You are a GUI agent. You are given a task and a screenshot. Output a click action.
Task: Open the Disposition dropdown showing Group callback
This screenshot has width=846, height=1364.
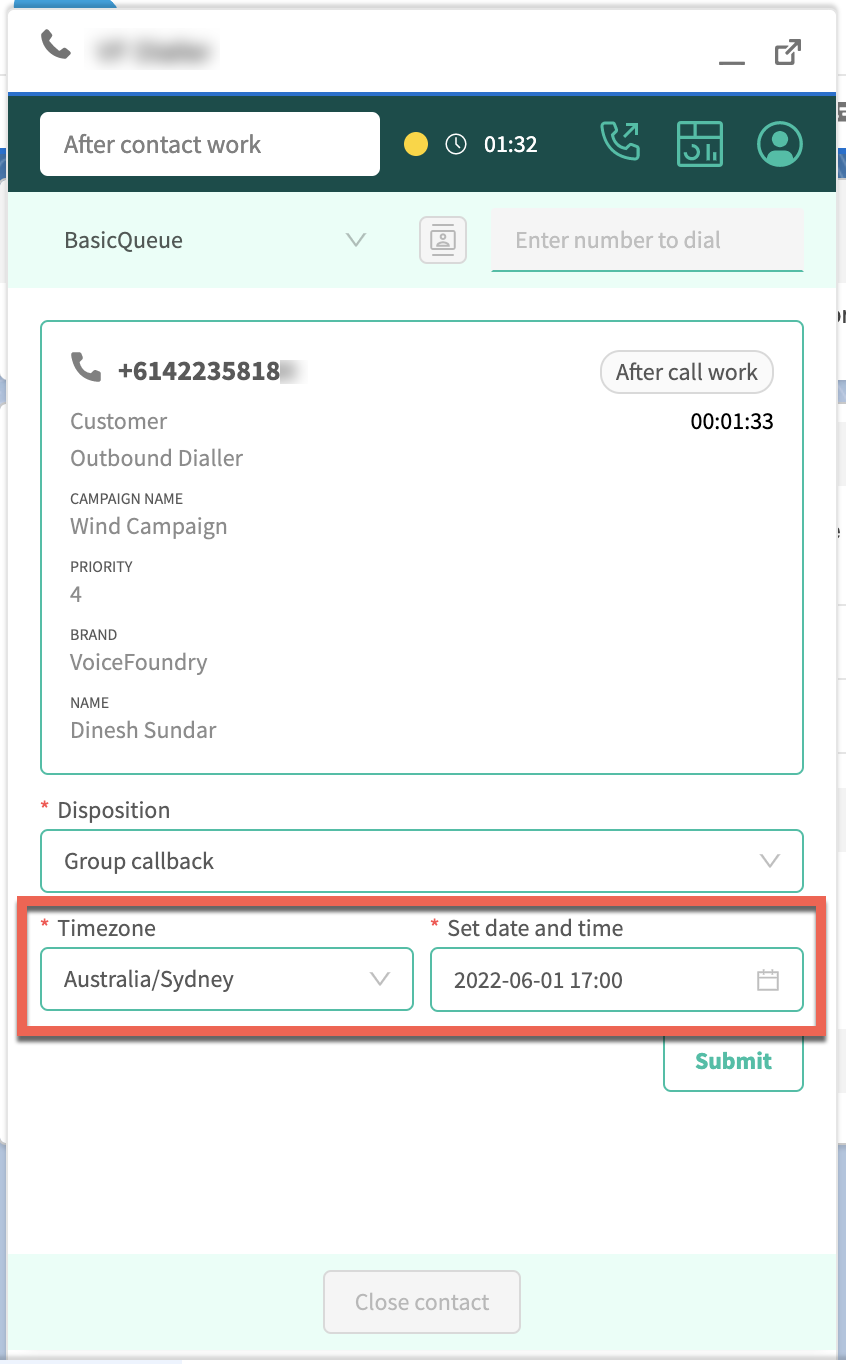(422, 861)
